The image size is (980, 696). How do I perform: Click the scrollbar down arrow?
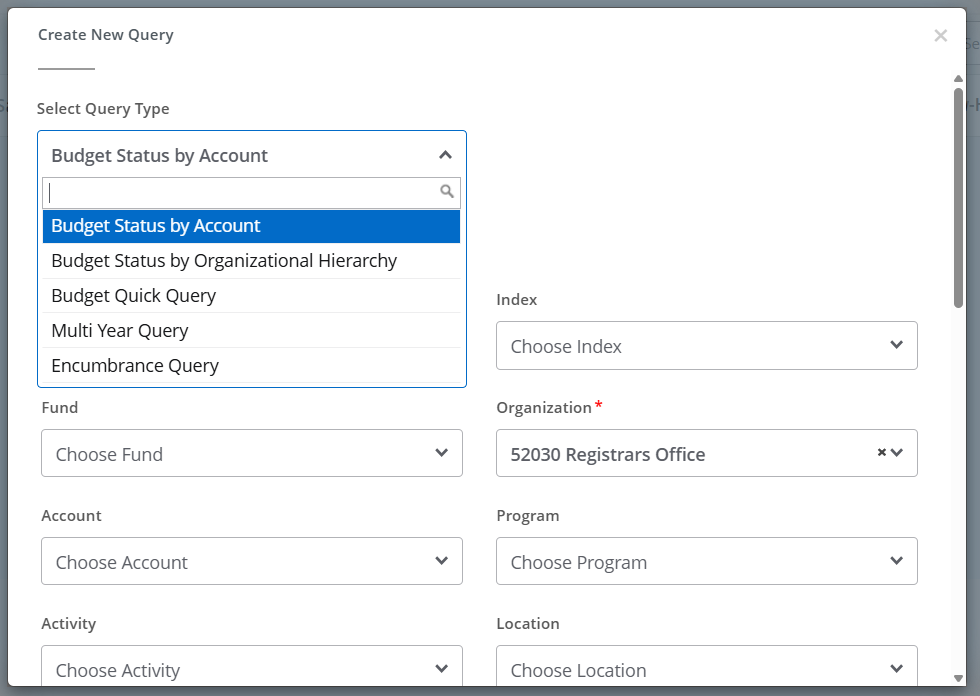[x=958, y=679]
